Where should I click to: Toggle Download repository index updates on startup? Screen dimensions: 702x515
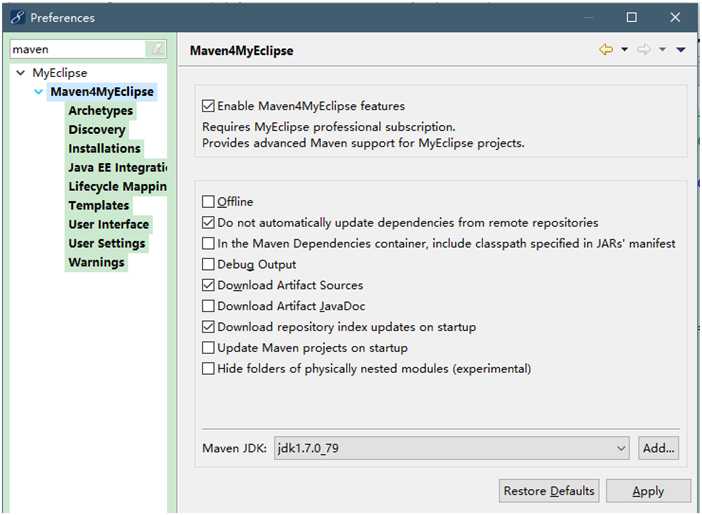tap(208, 327)
